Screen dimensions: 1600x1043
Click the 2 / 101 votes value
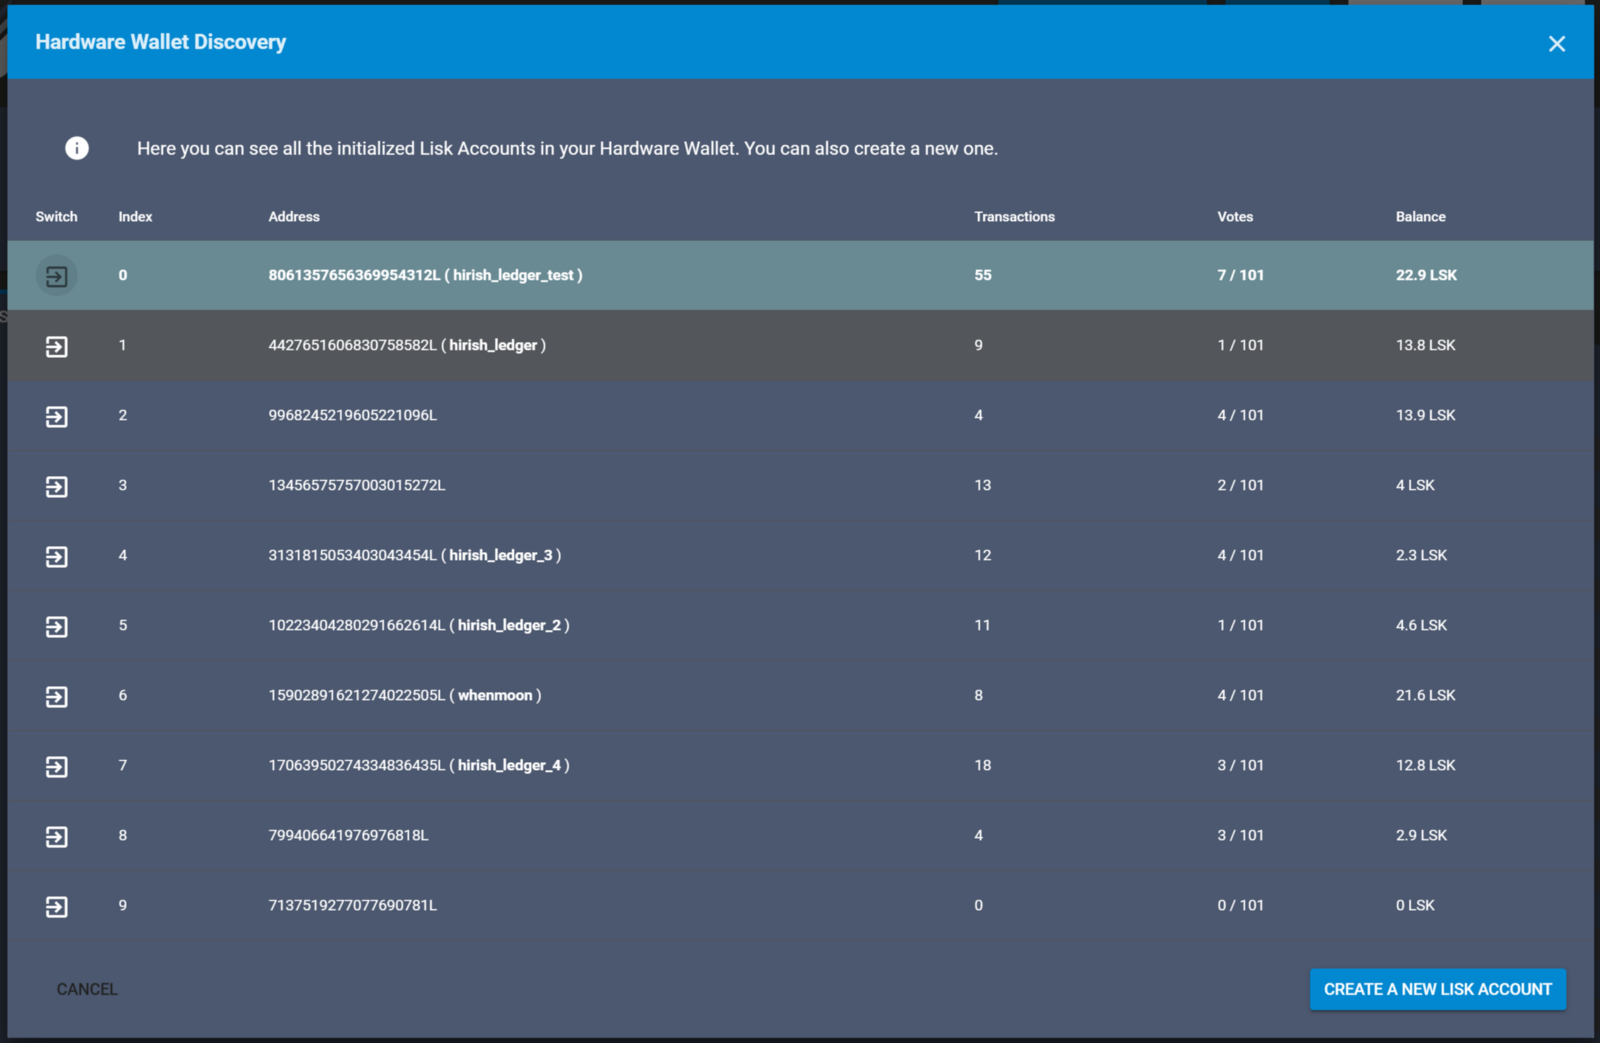[1240, 485]
